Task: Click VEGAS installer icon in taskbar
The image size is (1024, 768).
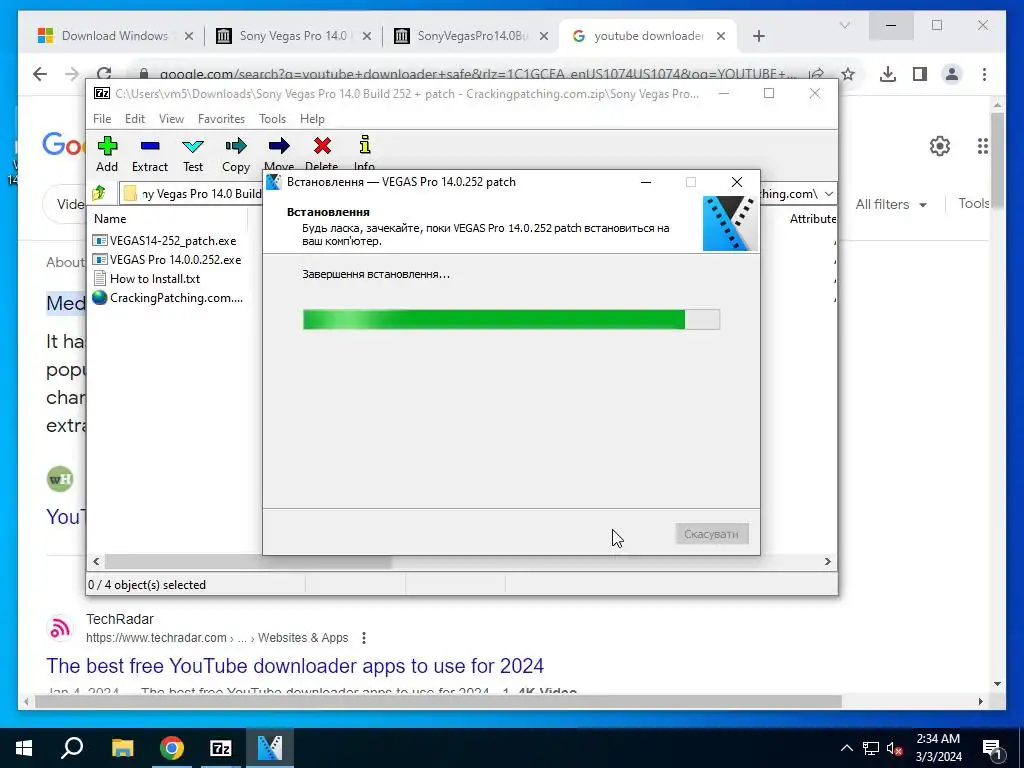Action: pyautogui.click(x=270, y=748)
